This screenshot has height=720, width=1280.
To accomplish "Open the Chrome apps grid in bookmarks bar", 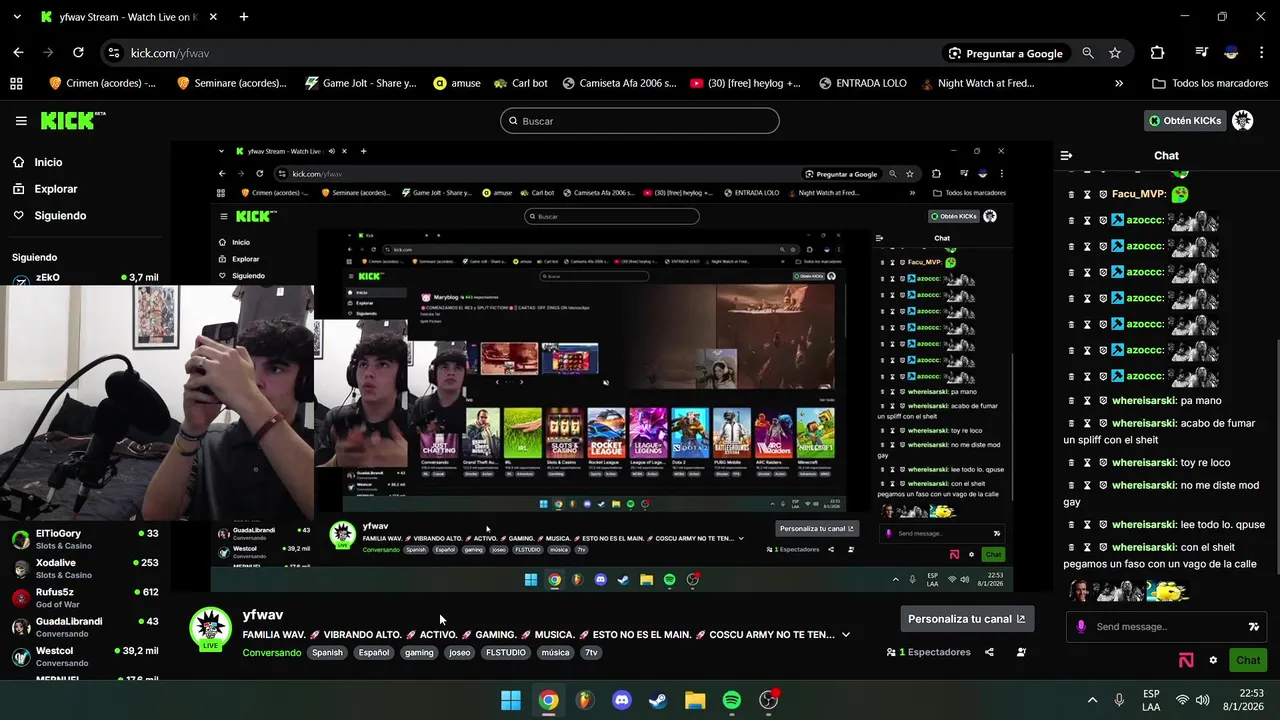I will coord(16,83).
